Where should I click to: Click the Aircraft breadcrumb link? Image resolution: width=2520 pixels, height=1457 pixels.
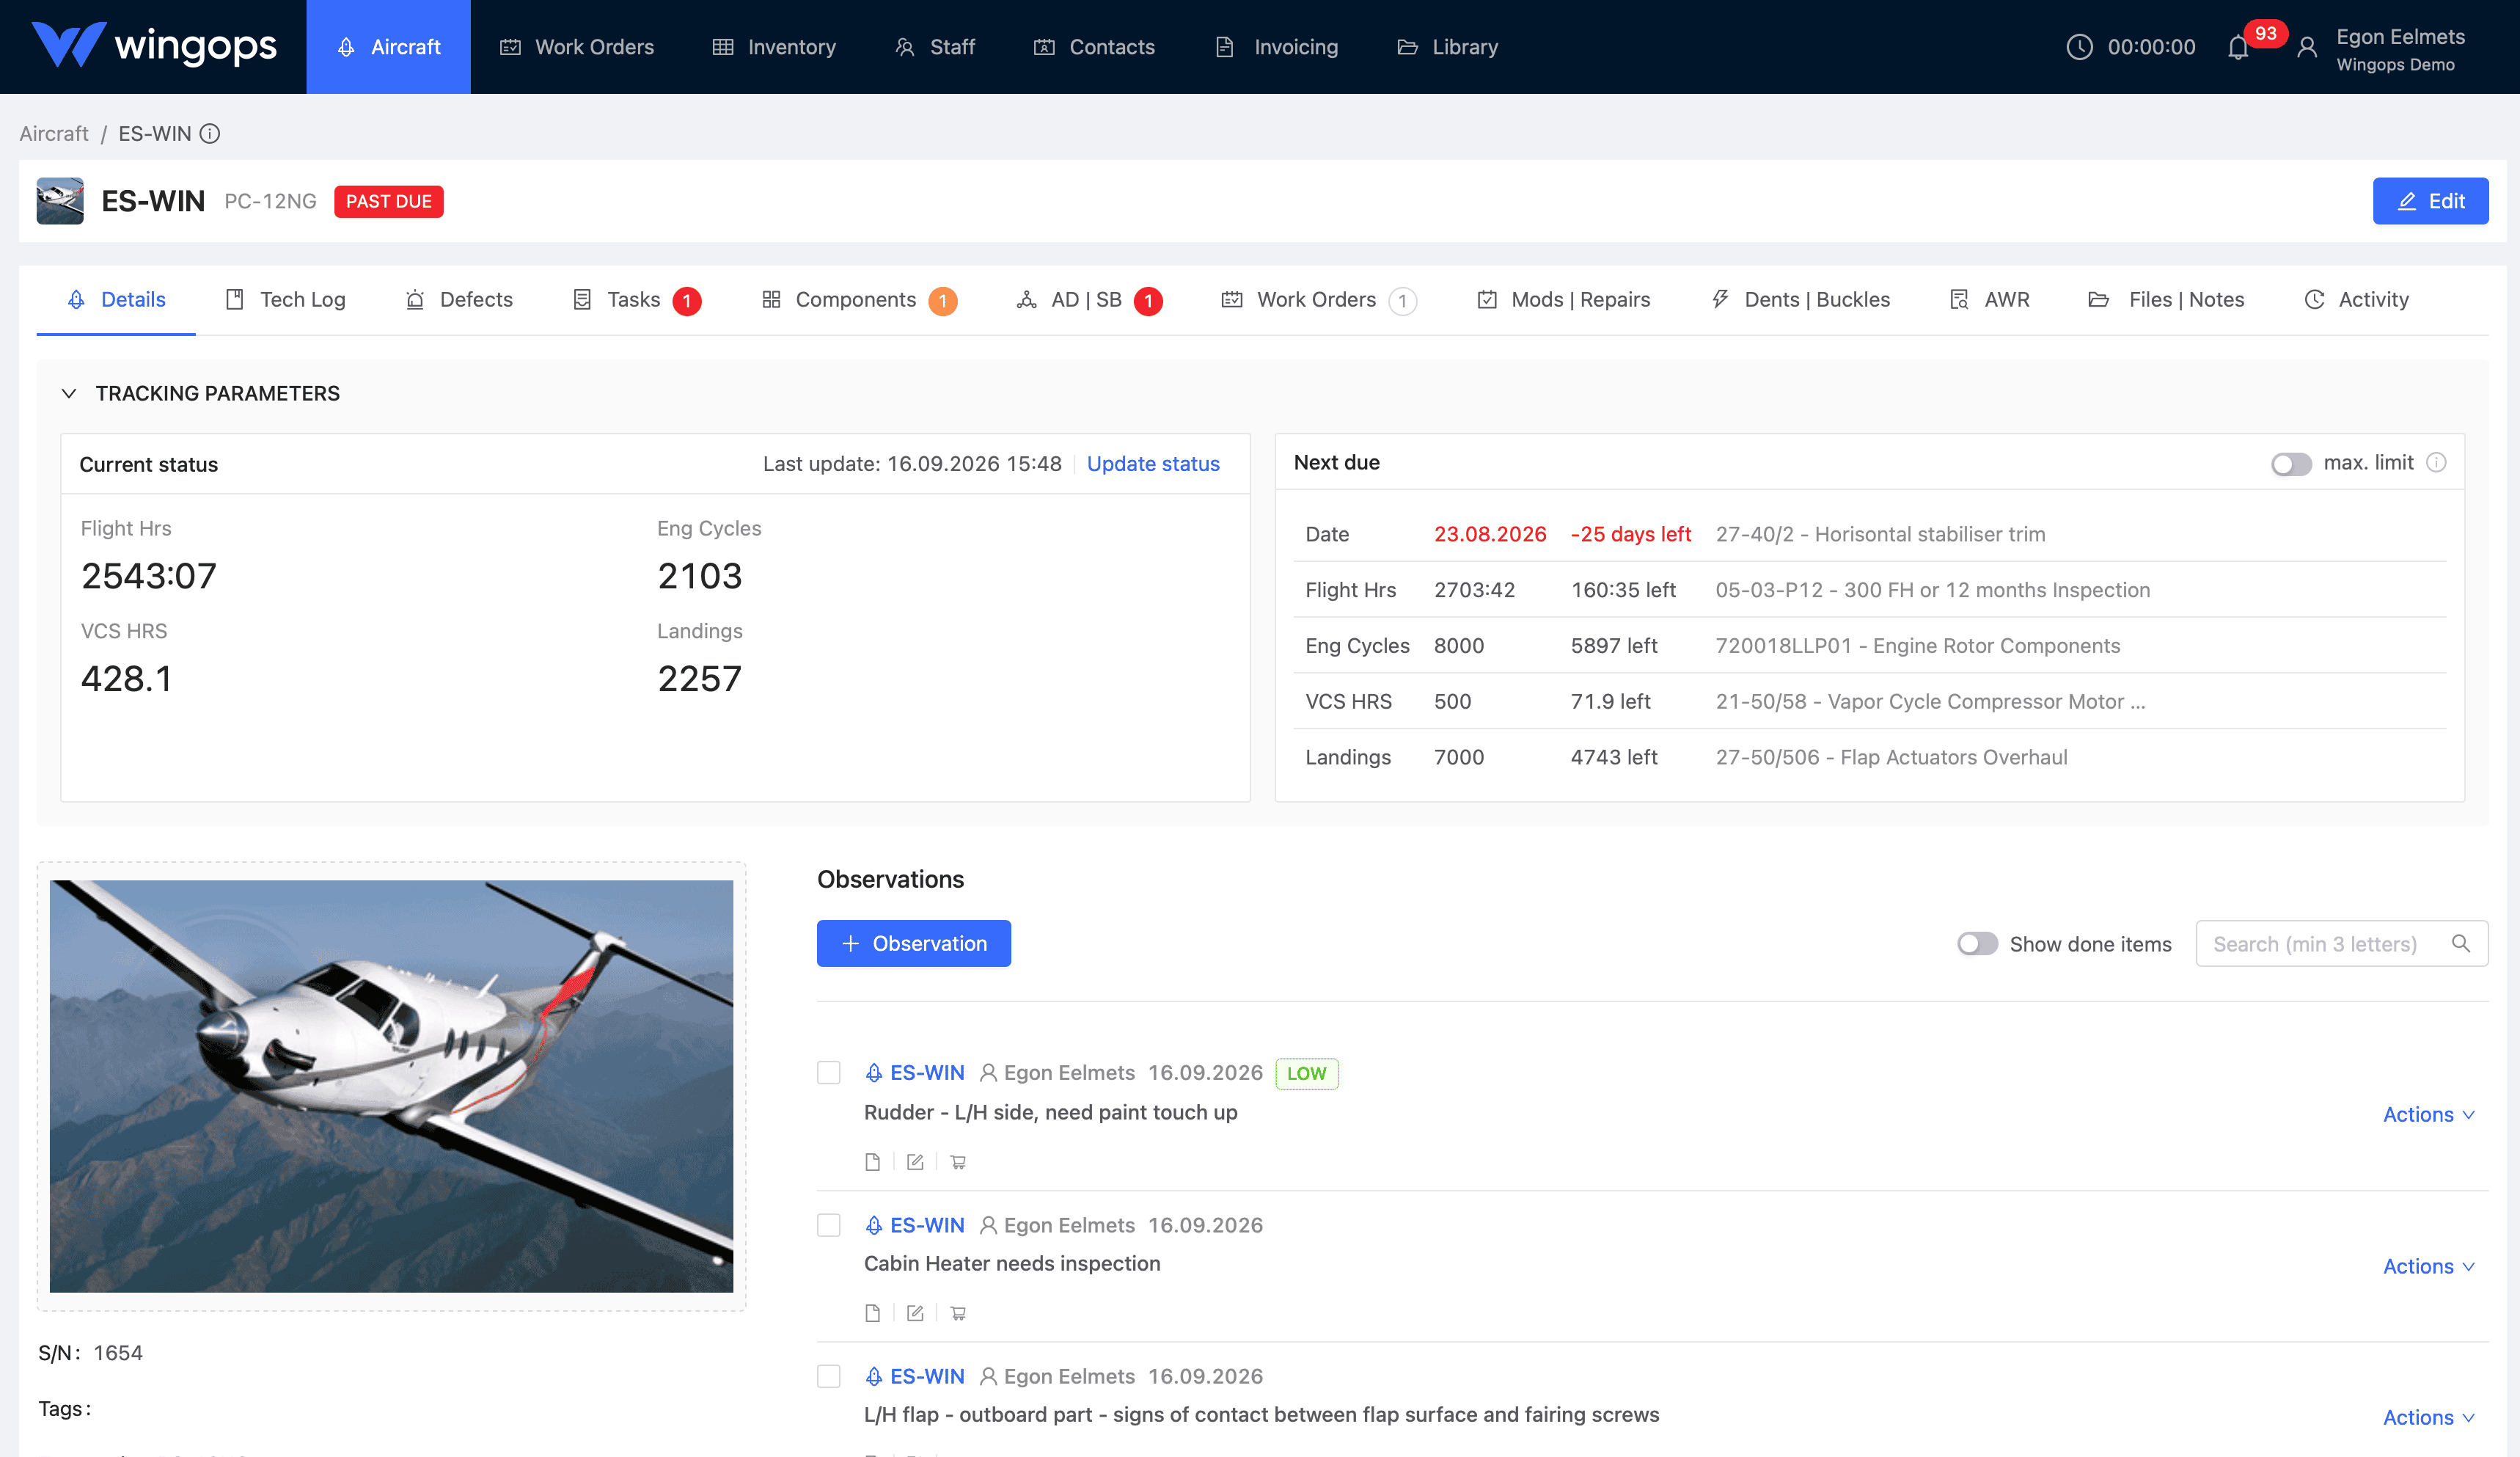click(x=54, y=133)
